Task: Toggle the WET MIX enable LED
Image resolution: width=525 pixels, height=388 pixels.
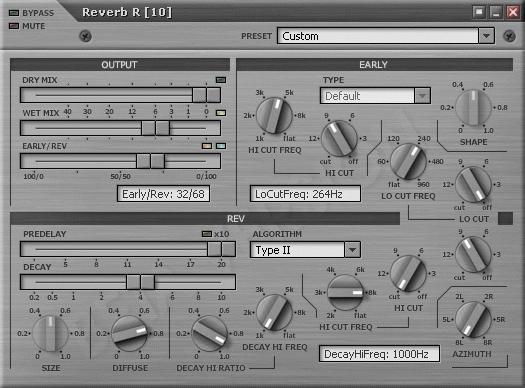Action: [221, 113]
